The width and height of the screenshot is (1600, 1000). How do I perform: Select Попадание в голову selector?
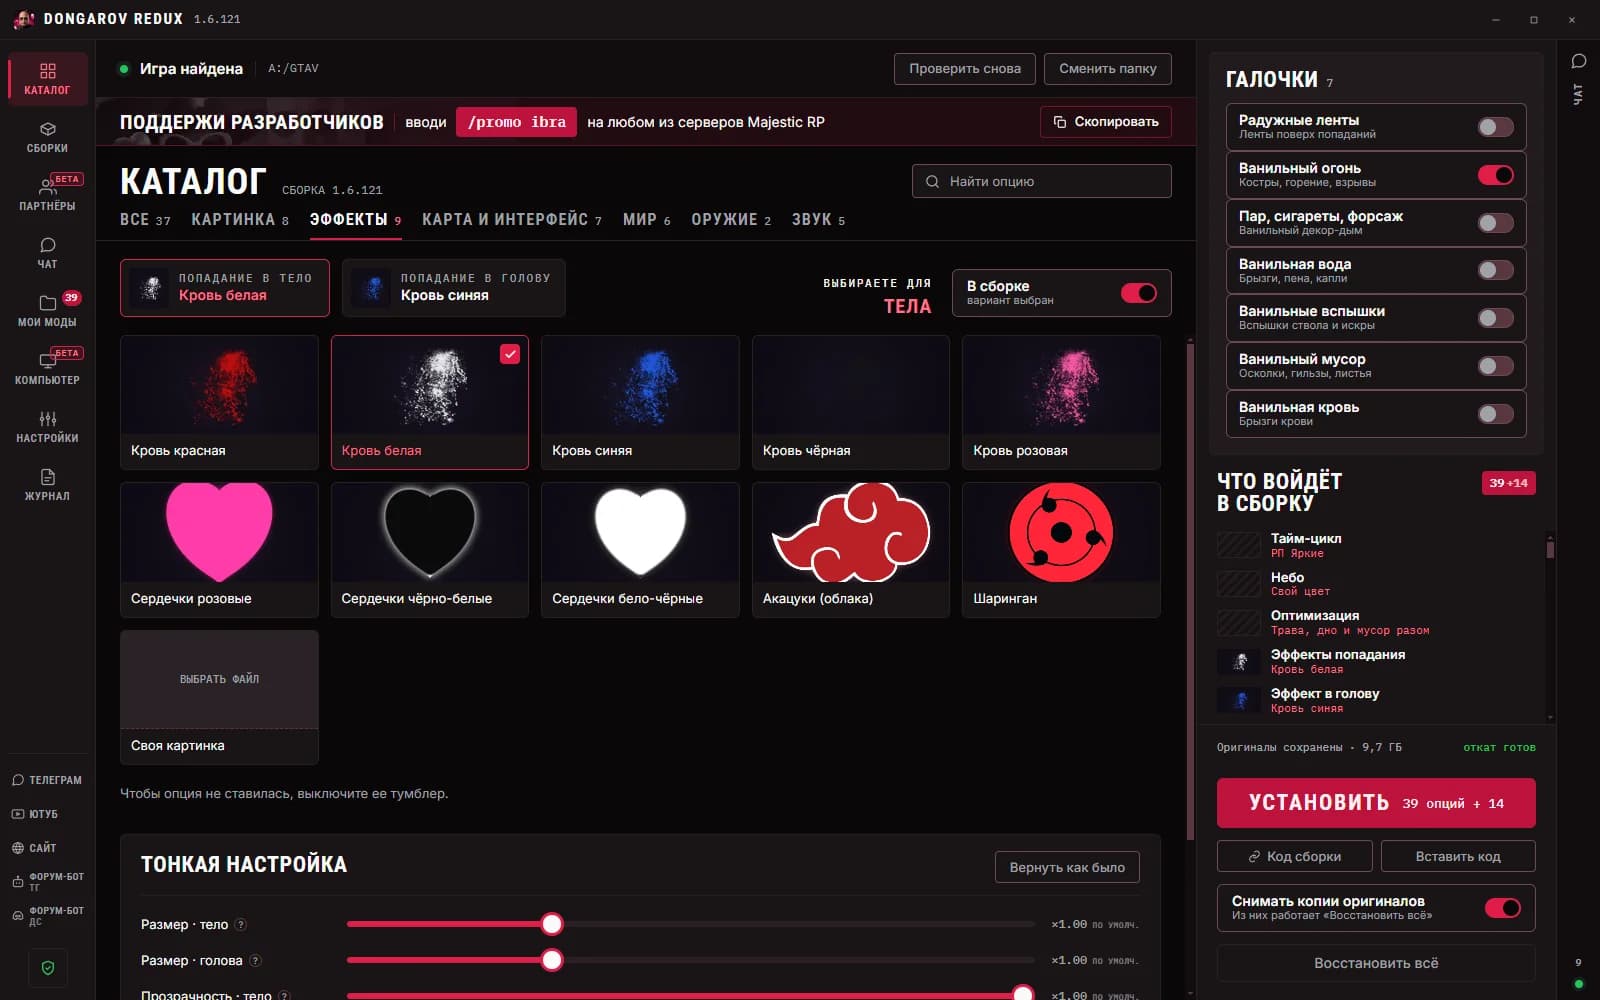pos(453,288)
